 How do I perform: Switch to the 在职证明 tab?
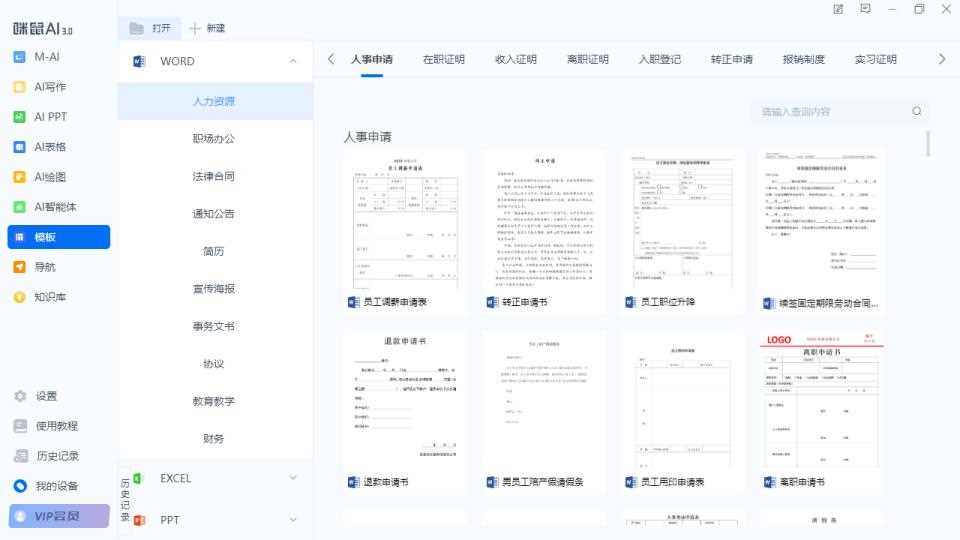443,60
